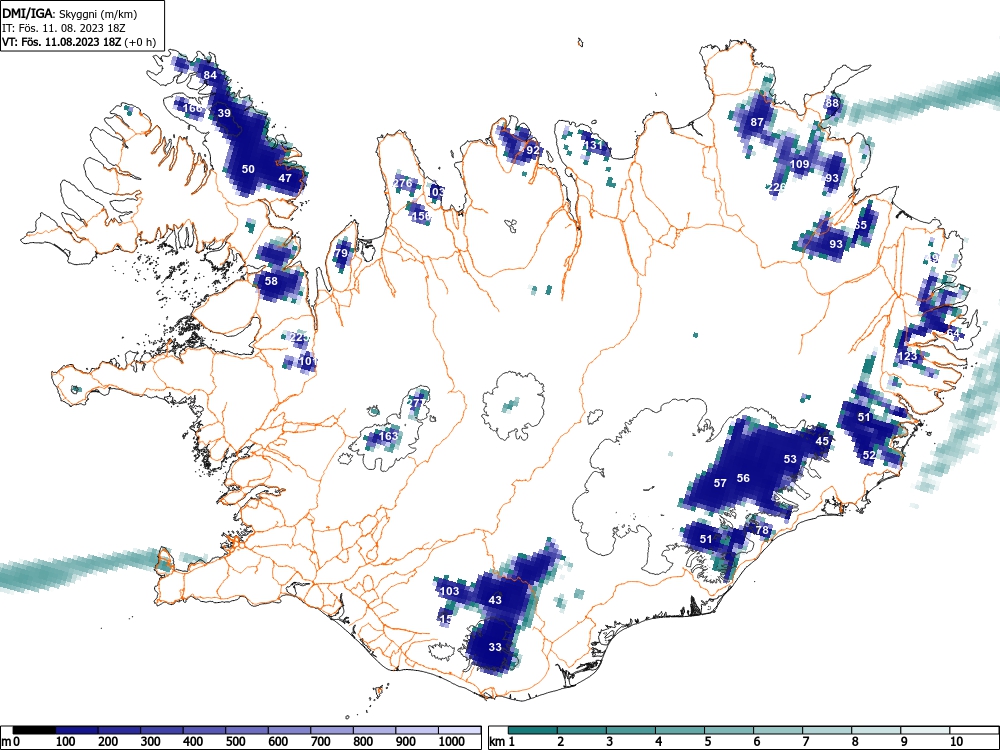Click the visibility value '123' on the map
The image size is (1000, 750).
907,356
